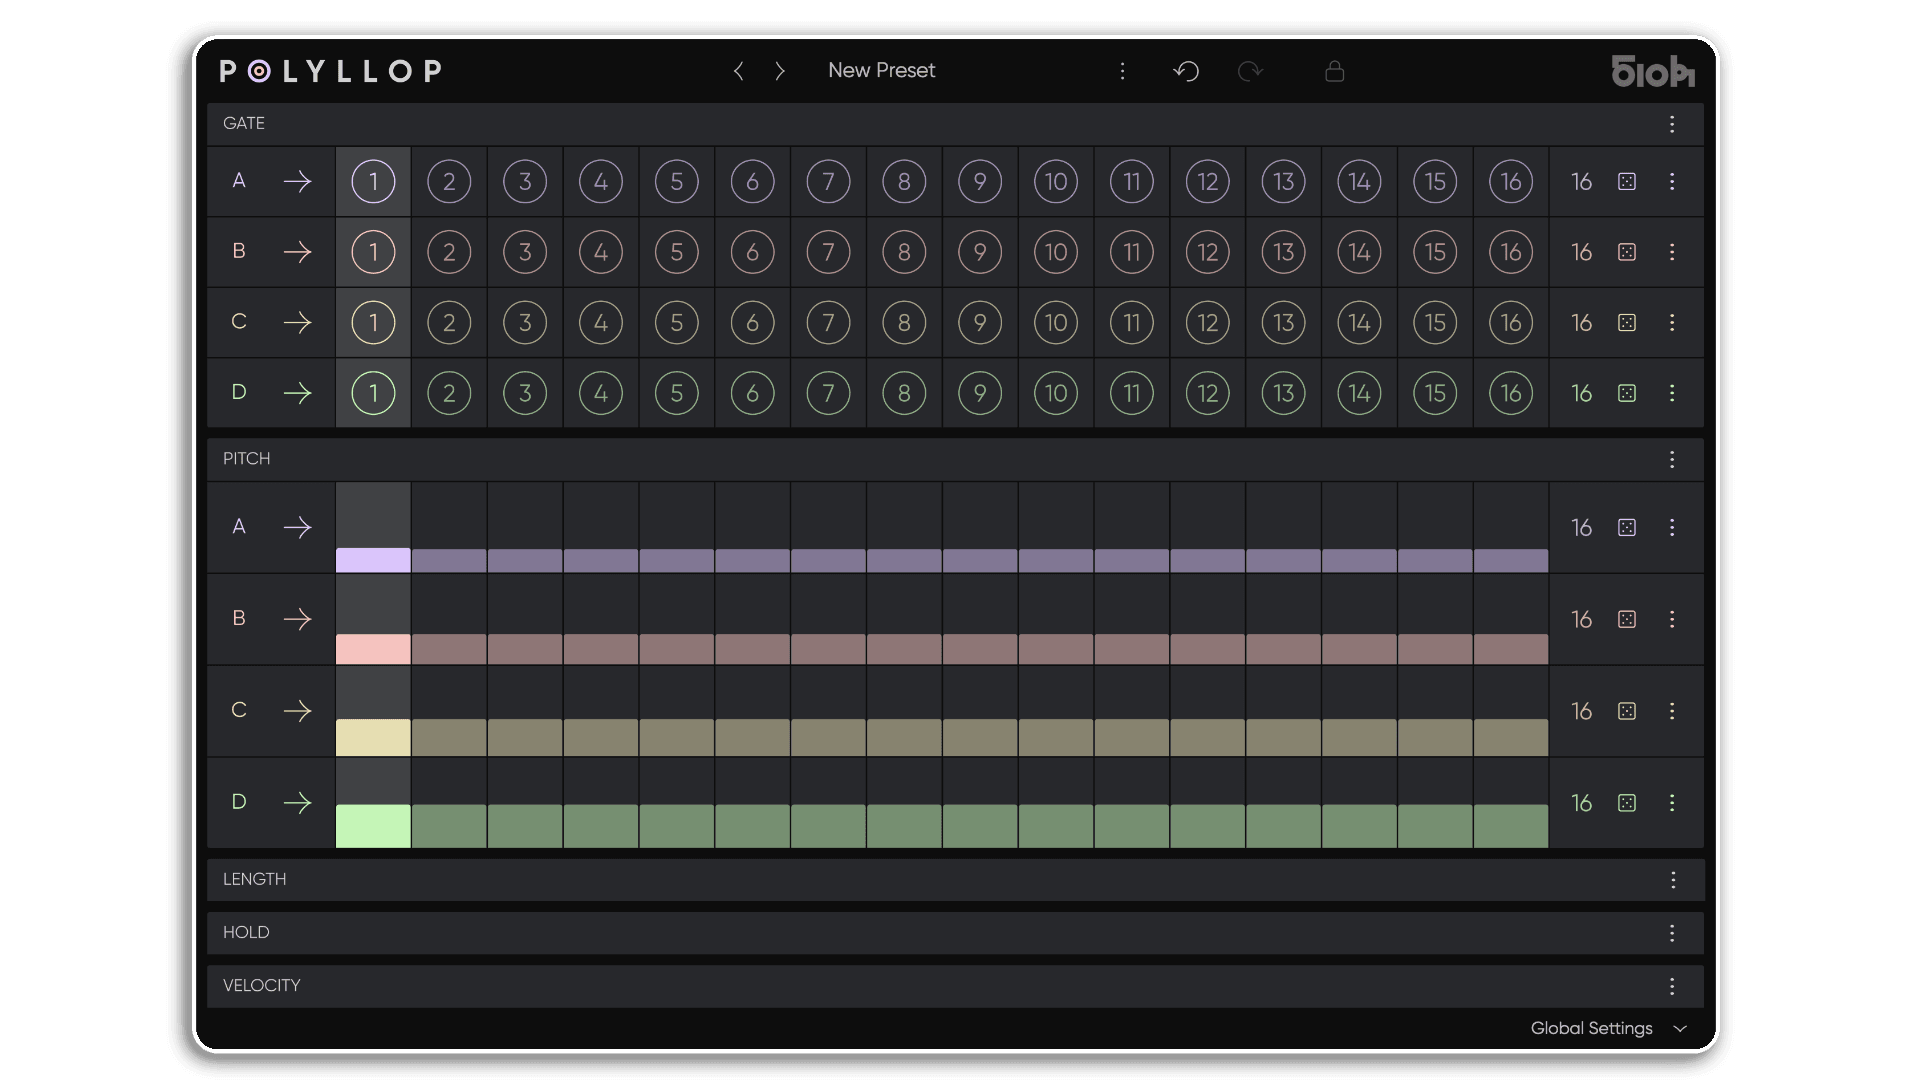Screen dimensions: 1920x1080
Task: Collapse the PITCH section header
Action: click(955, 459)
